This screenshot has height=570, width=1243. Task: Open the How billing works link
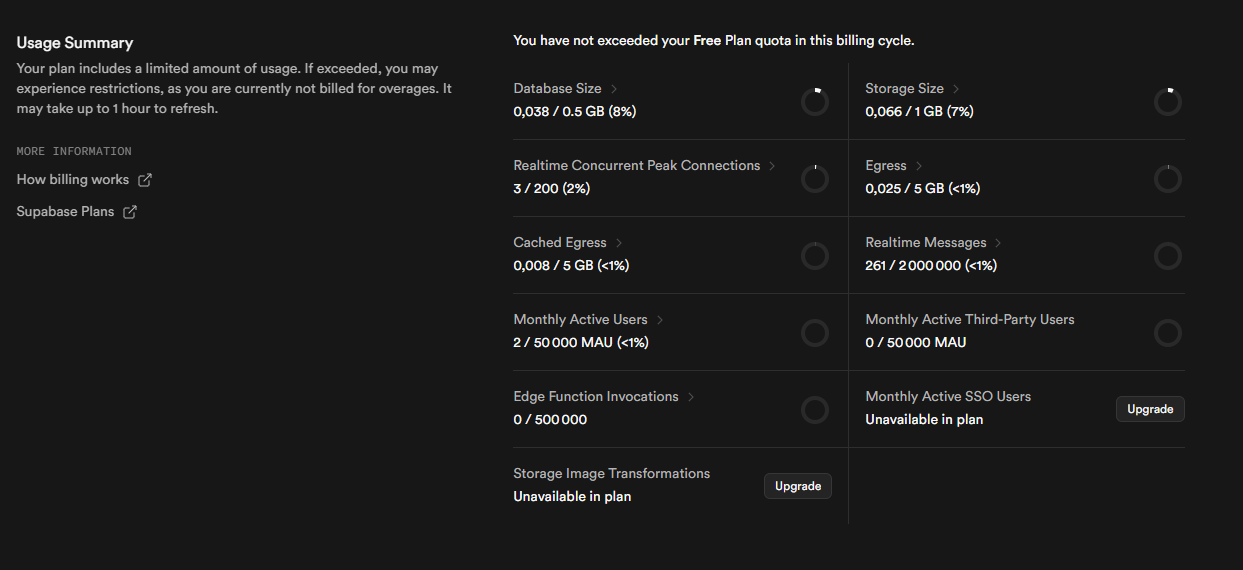73,180
